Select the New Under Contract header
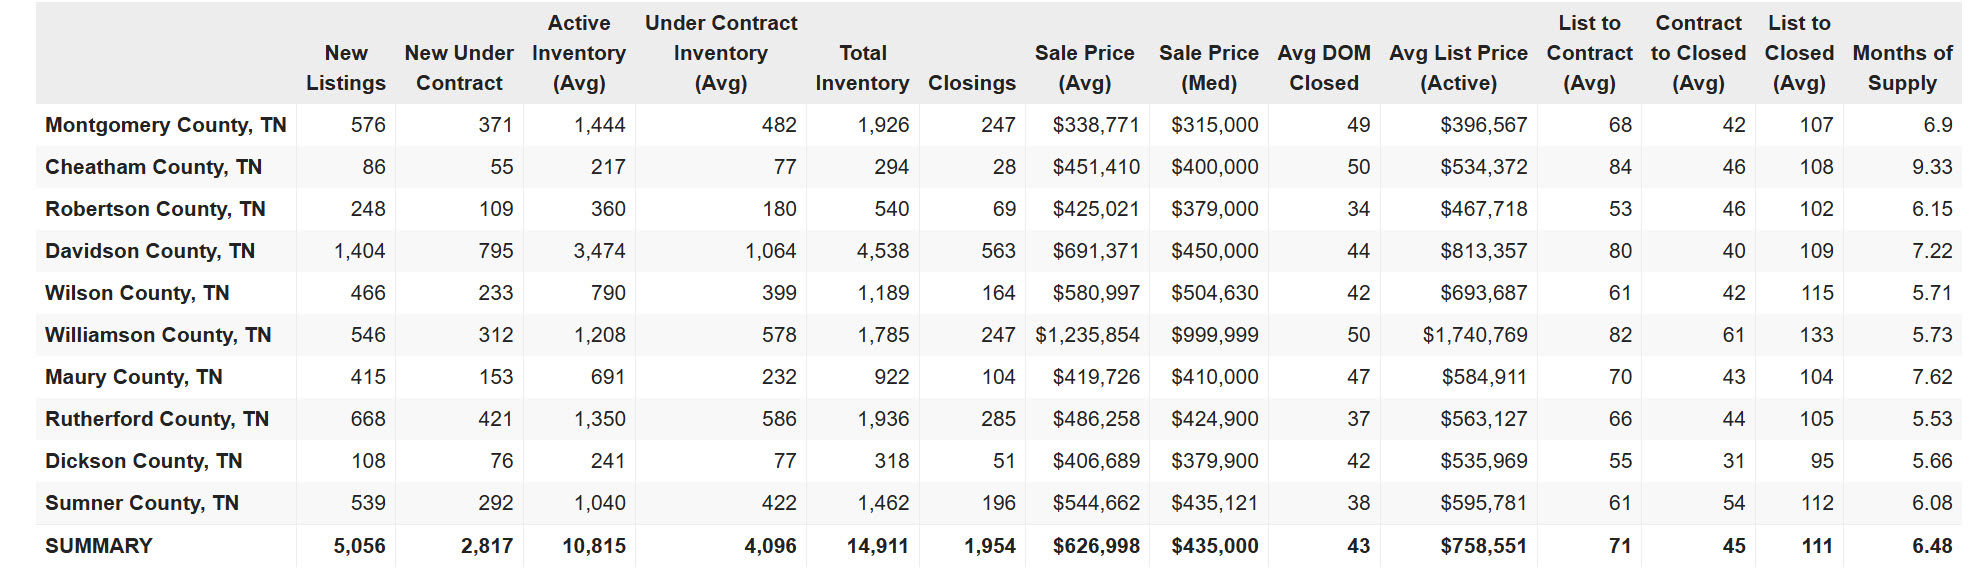 pos(459,68)
